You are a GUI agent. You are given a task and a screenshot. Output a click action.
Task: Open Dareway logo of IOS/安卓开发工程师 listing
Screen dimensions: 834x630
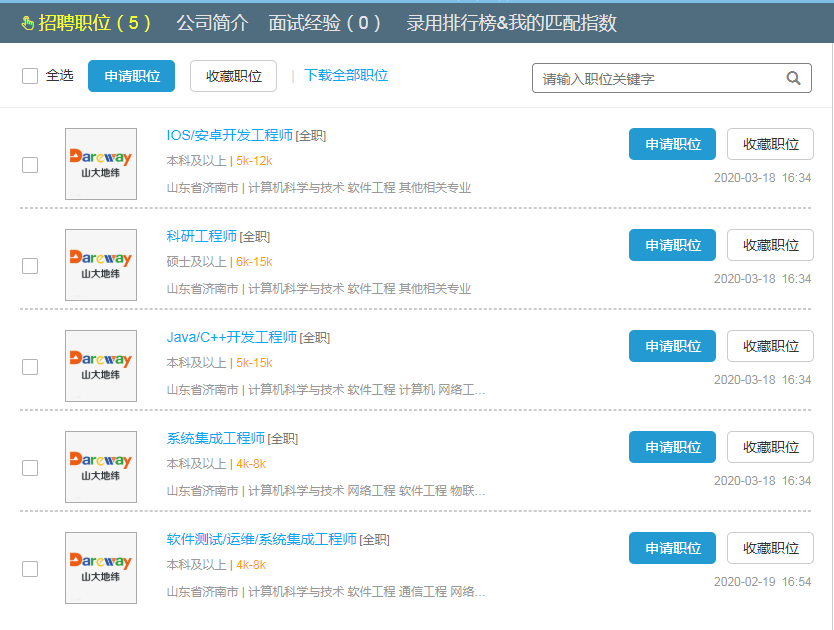tap(100, 164)
